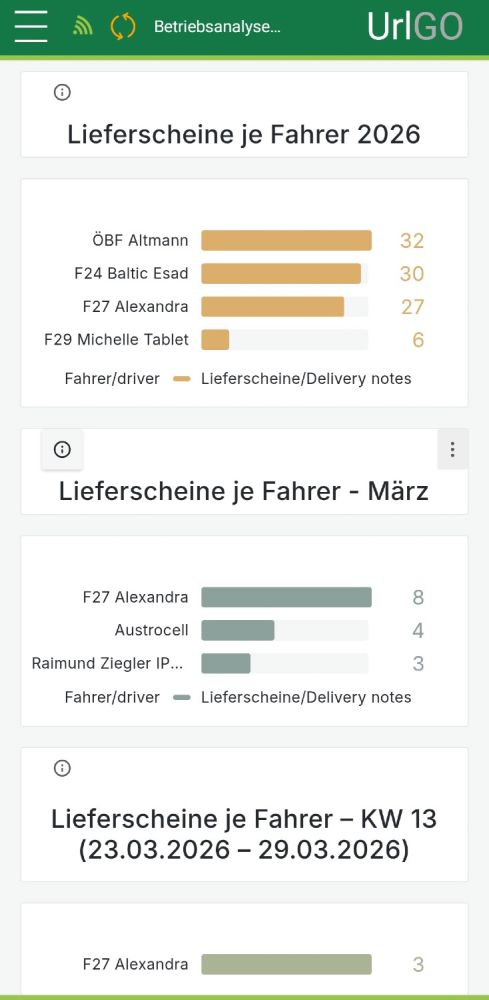This screenshot has height=1000, width=489.
Task: Click the ÖBF Altmann bar in 2026 chart
Action: click(x=286, y=240)
